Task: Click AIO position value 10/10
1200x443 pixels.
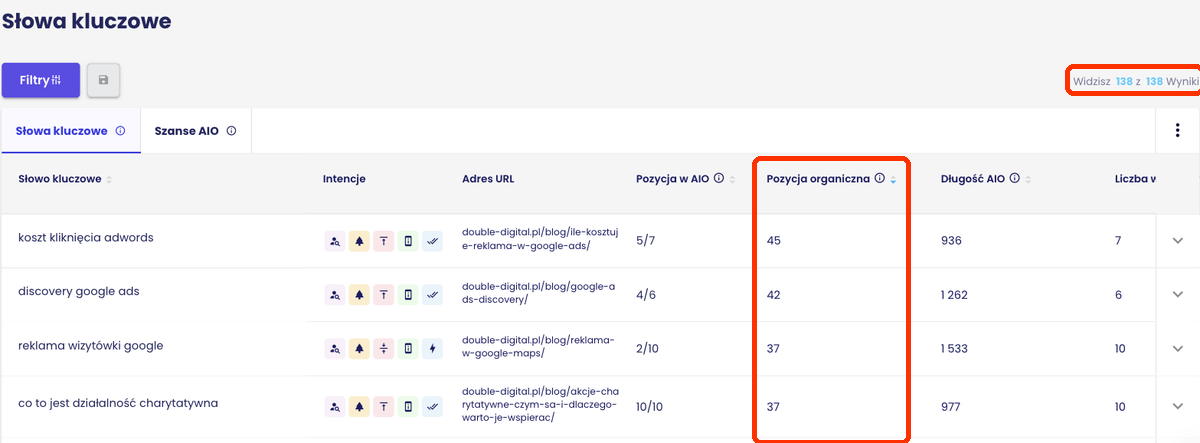Action: (x=651, y=407)
